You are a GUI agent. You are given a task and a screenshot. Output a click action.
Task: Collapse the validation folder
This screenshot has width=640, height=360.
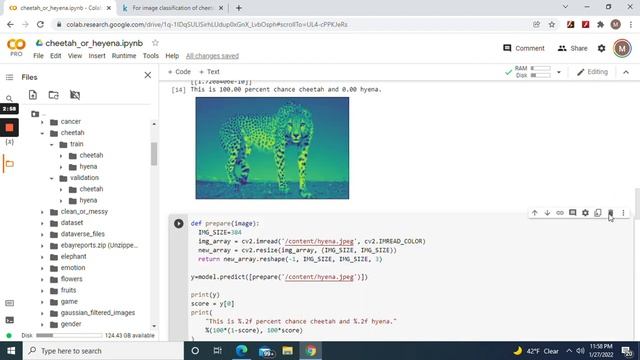point(51,178)
